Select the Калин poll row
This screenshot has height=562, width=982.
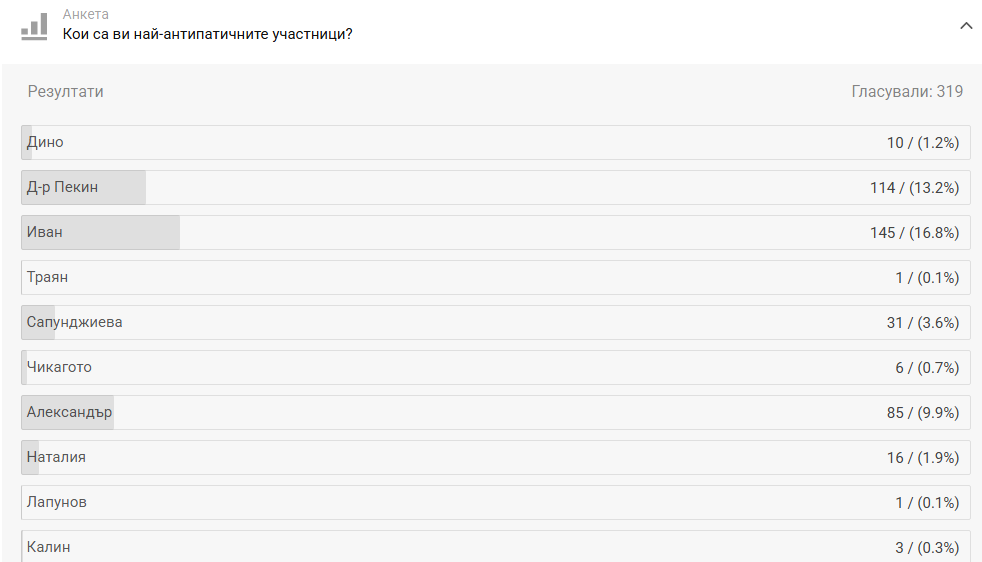pyautogui.click(x=495, y=546)
